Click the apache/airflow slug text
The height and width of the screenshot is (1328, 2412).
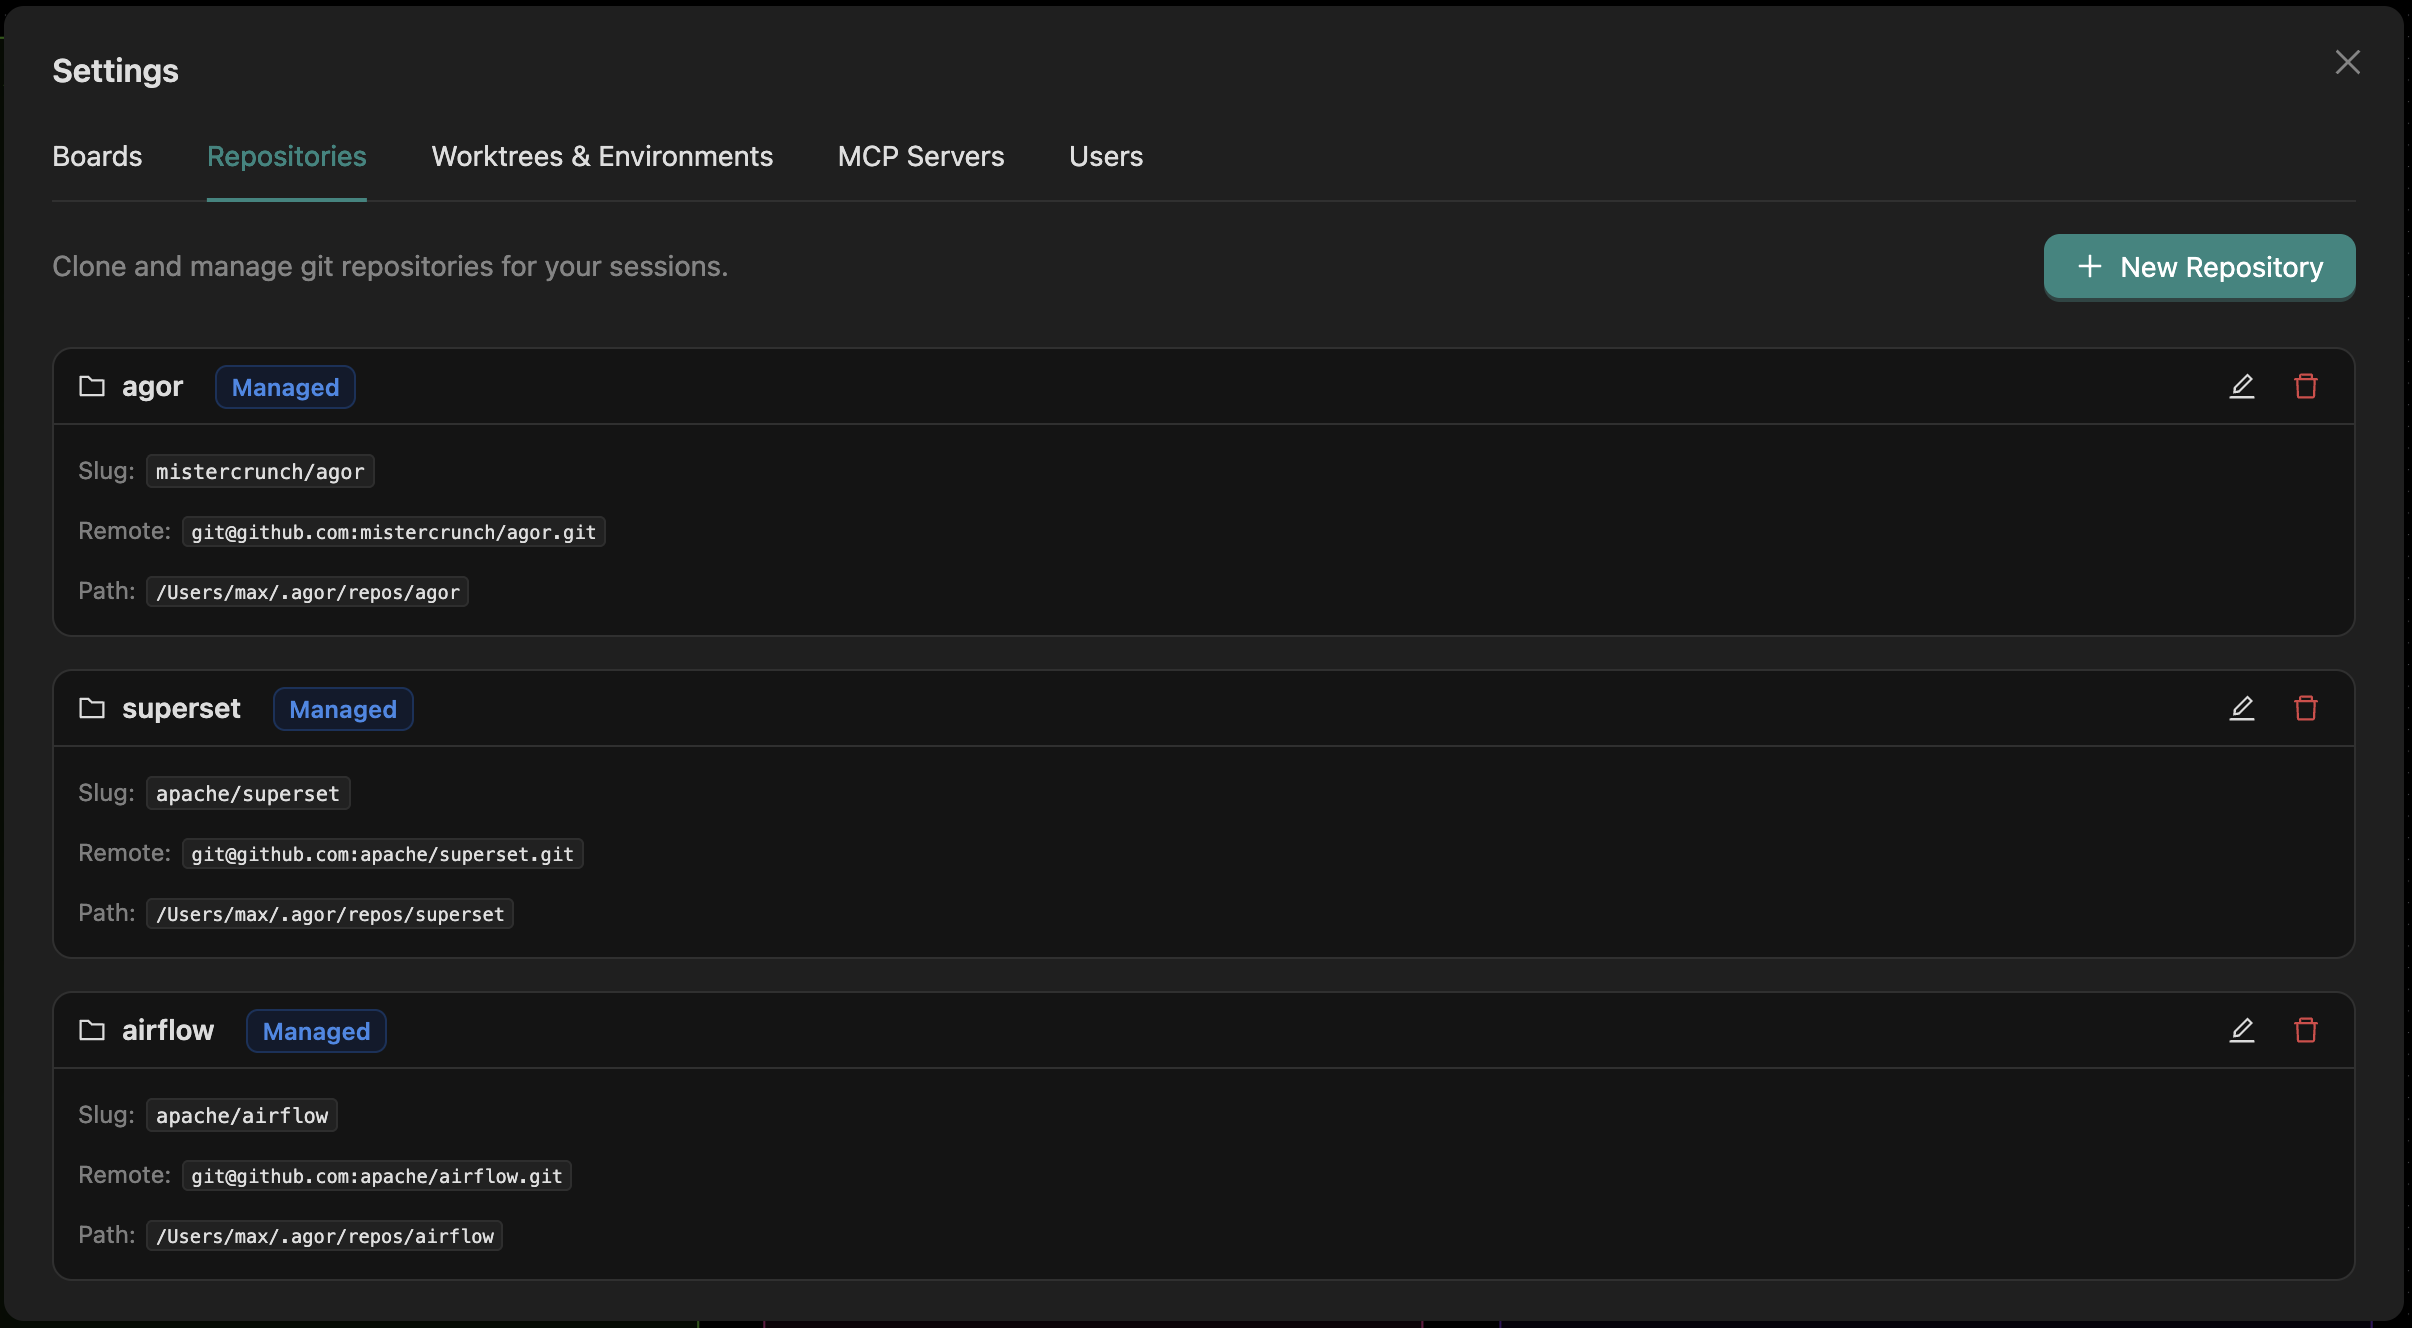pyautogui.click(x=242, y=1115)
